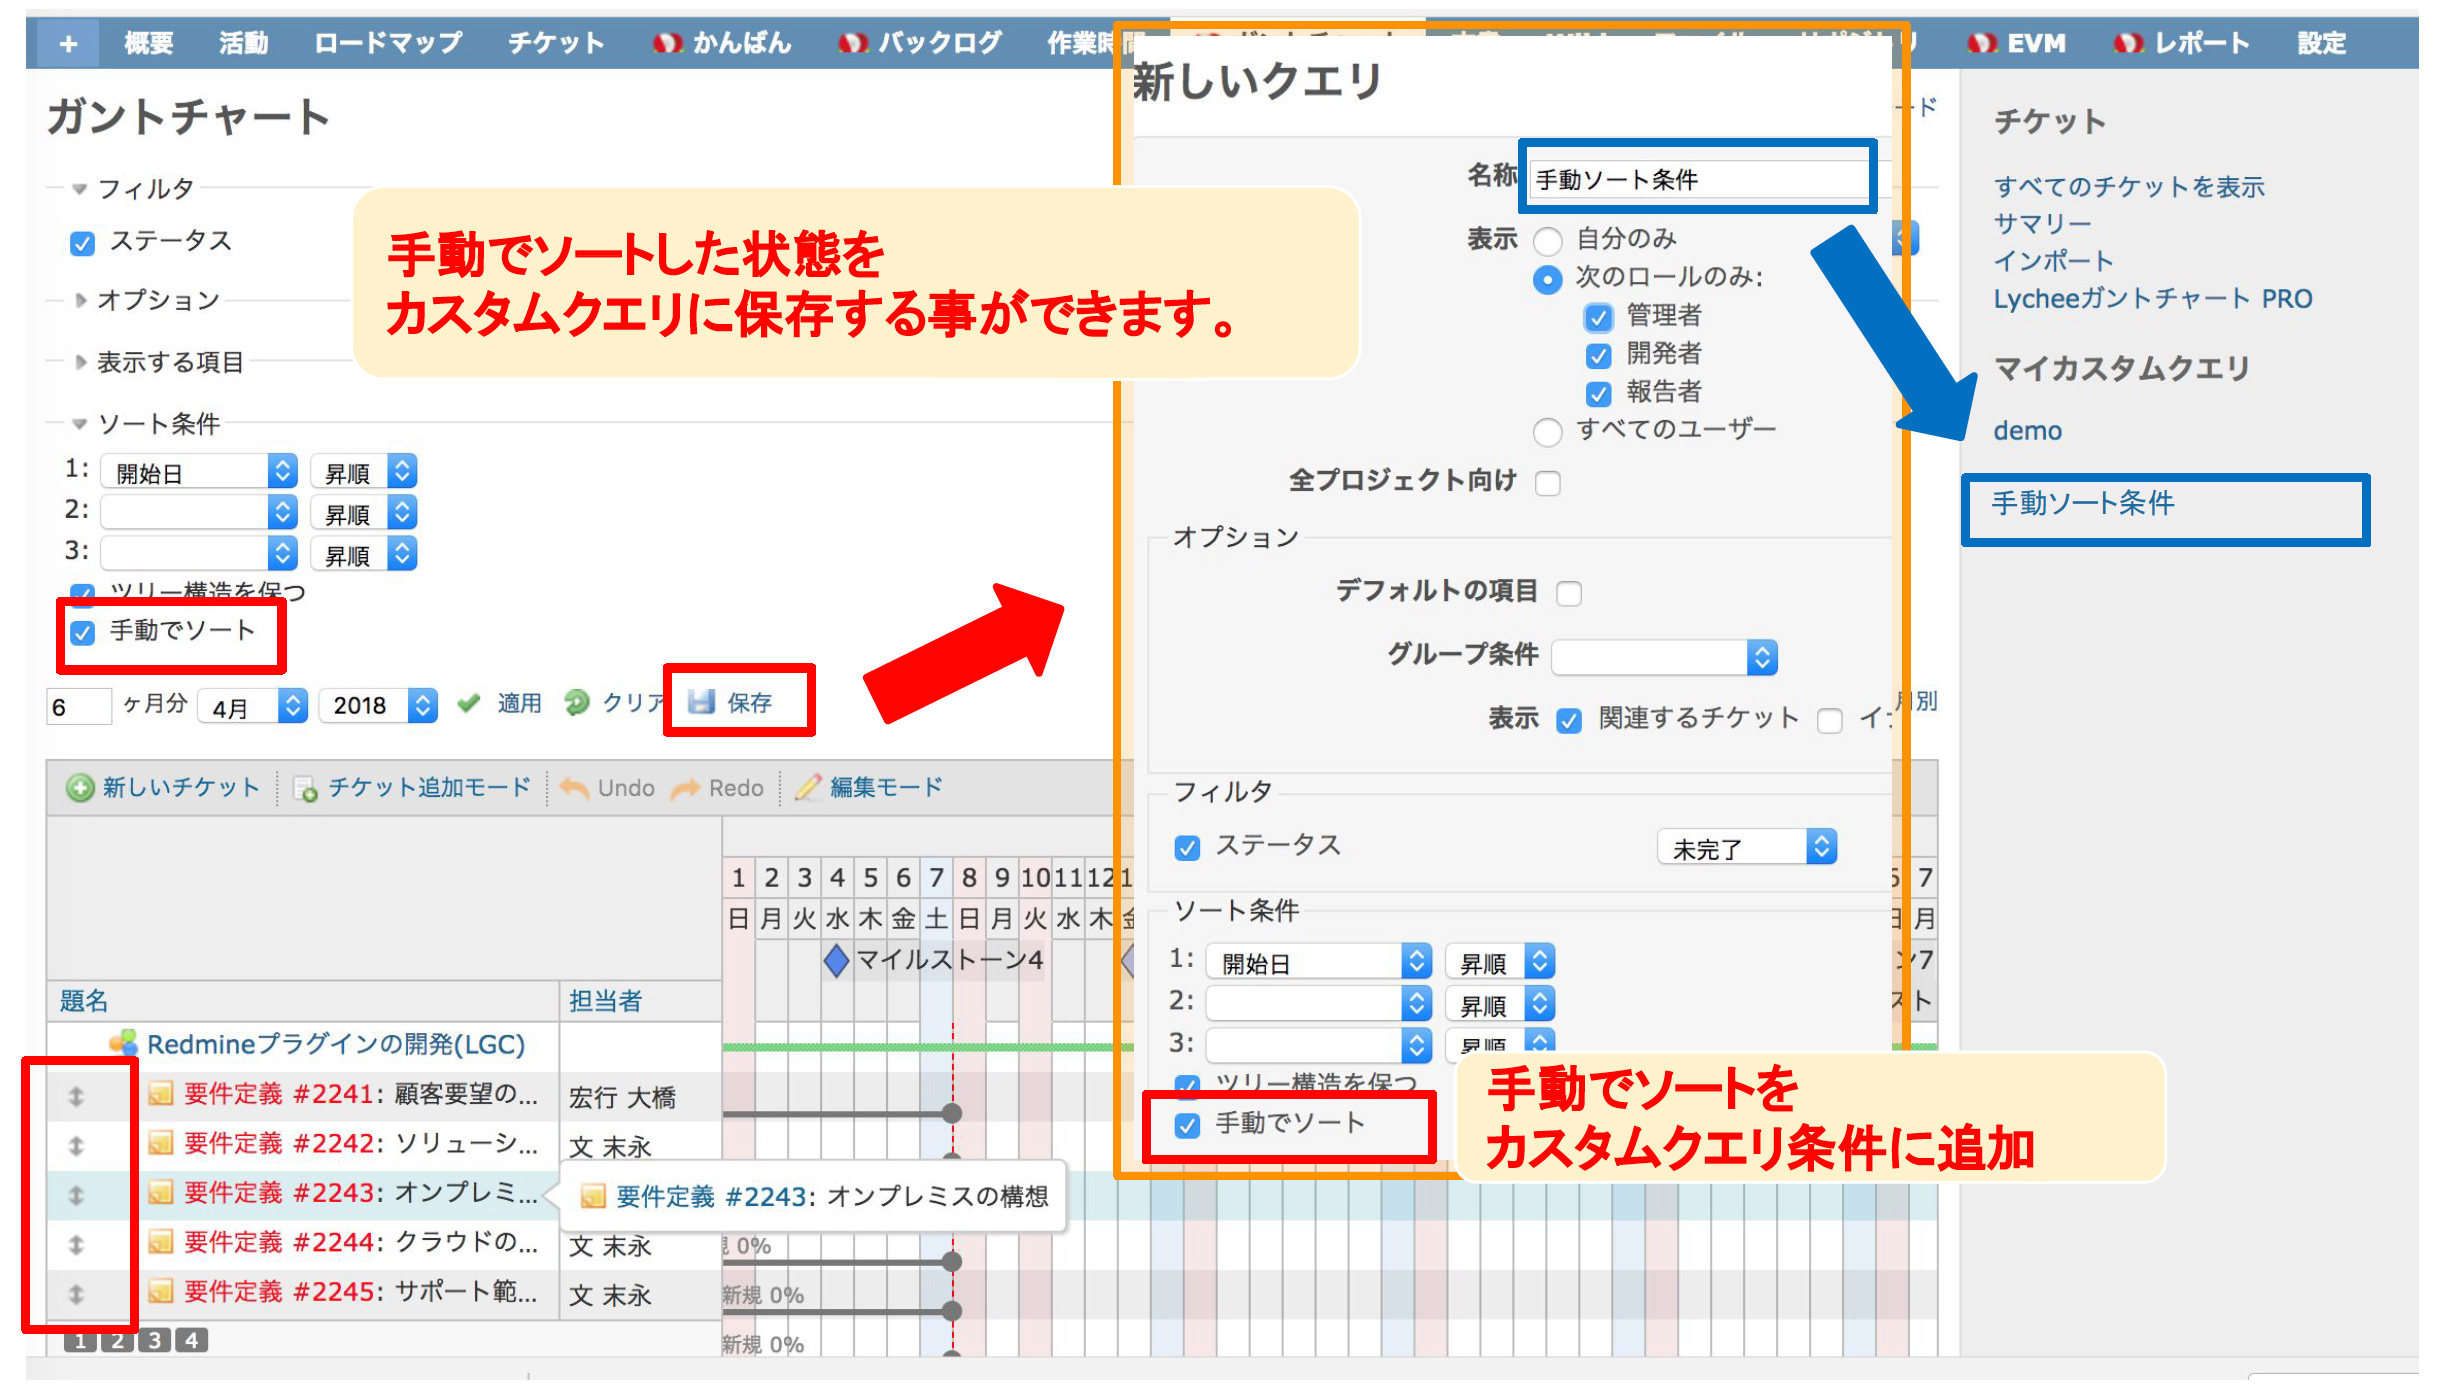Screen dimensions: 2443x1391
Task: Click the green apply checkmark icon
Action: click(x=469, y=703)
